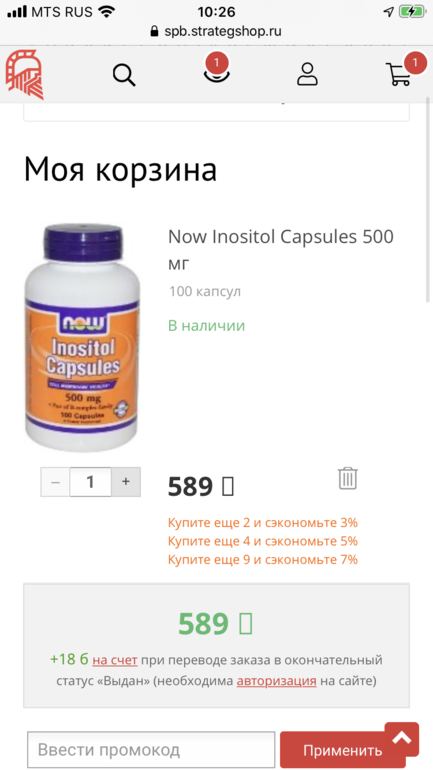433x770 pixels.
Task: Select the quantity field showing 1
Action: point(90,482)
